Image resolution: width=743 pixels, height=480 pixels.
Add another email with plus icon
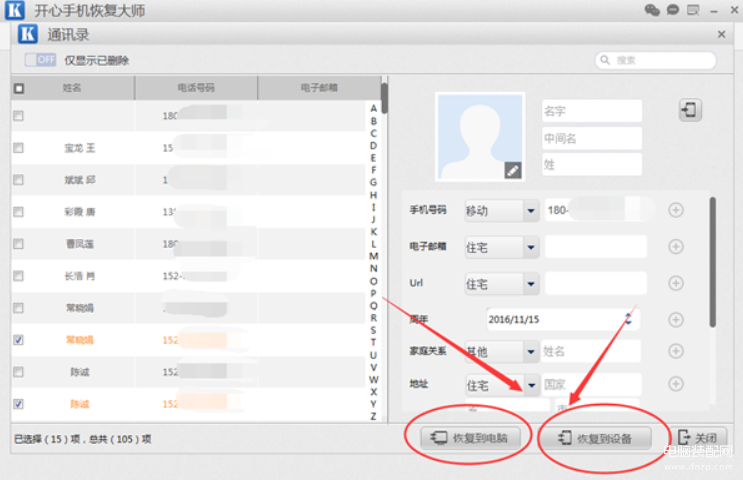pyautogui.click(x=676, y=246)
